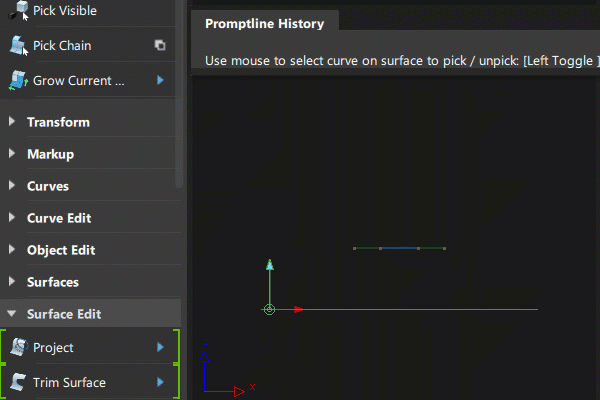This screenshot has height=400, width=600.
Task: Activate the Project tool icon
Action: coord(18,347)
